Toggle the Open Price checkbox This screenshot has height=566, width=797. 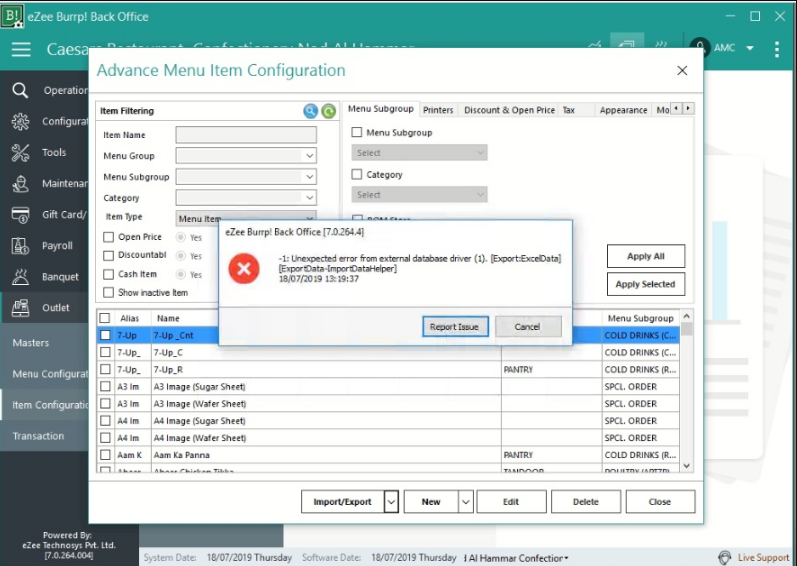coord(108,237)
